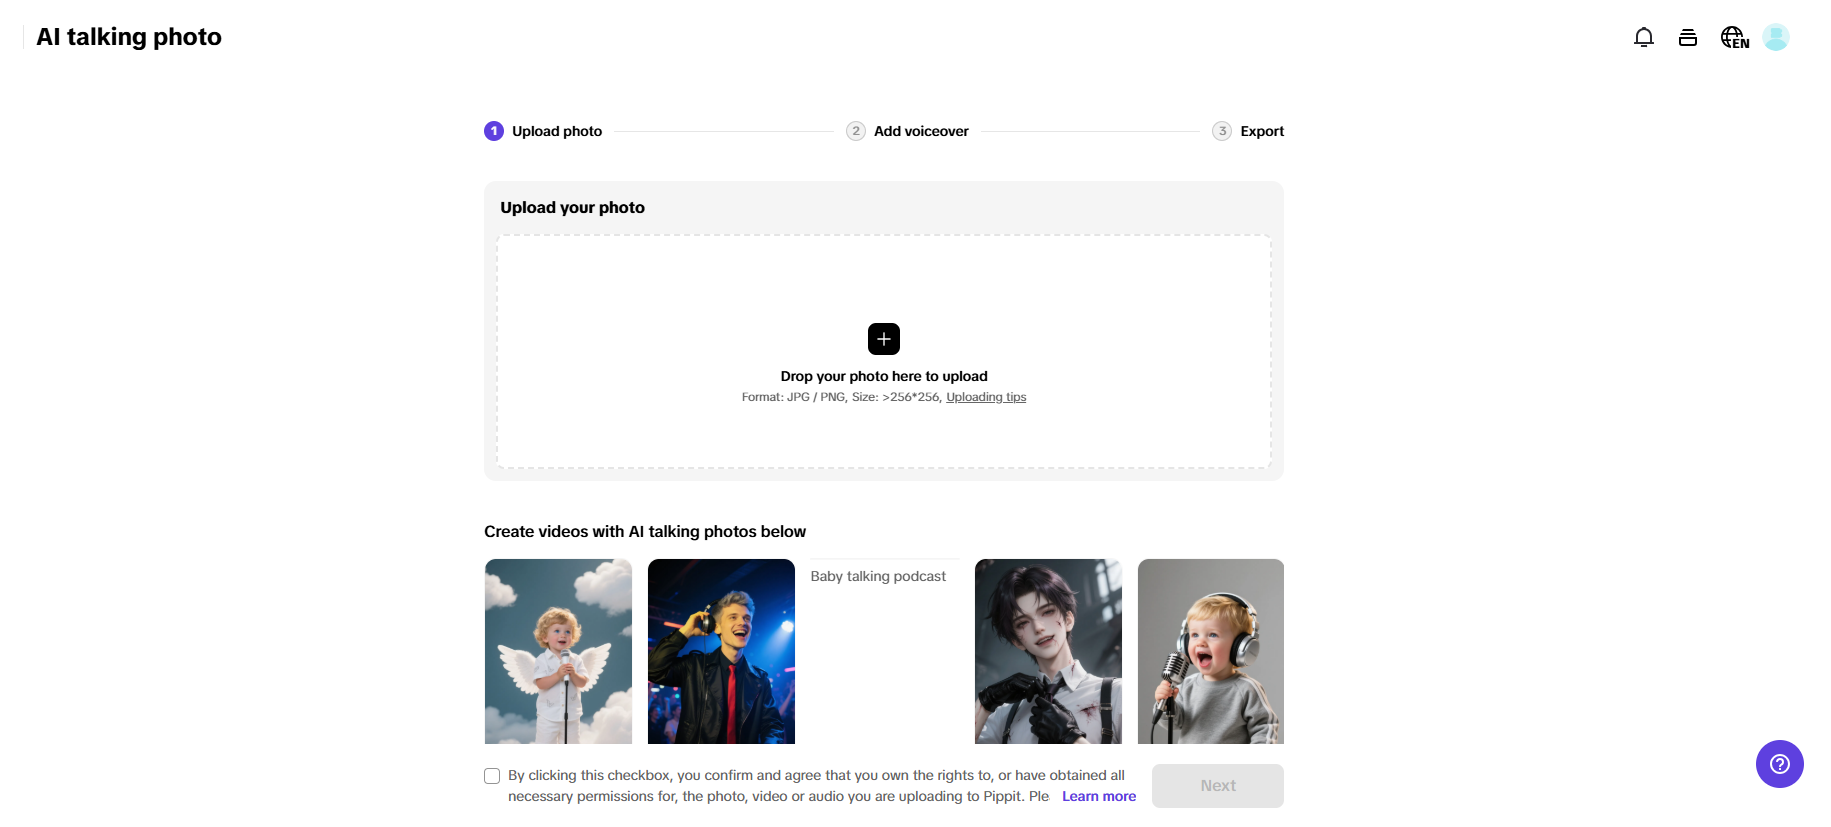The image size is (1831, 827).
Task: Select the angel baby sample photo
Action: coord(558,651)
